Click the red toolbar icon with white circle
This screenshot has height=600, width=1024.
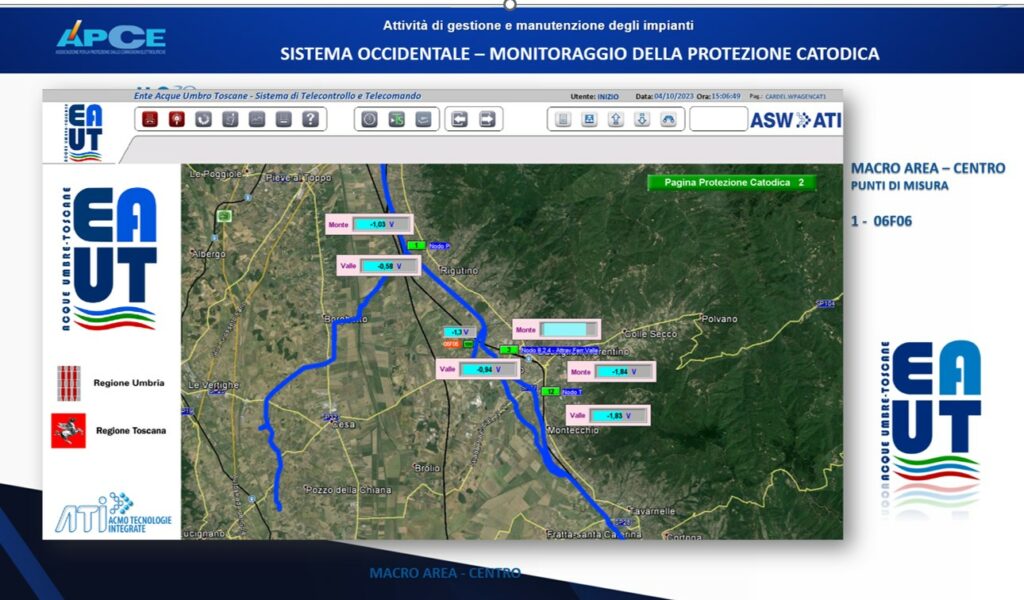(x=177, y=119)
